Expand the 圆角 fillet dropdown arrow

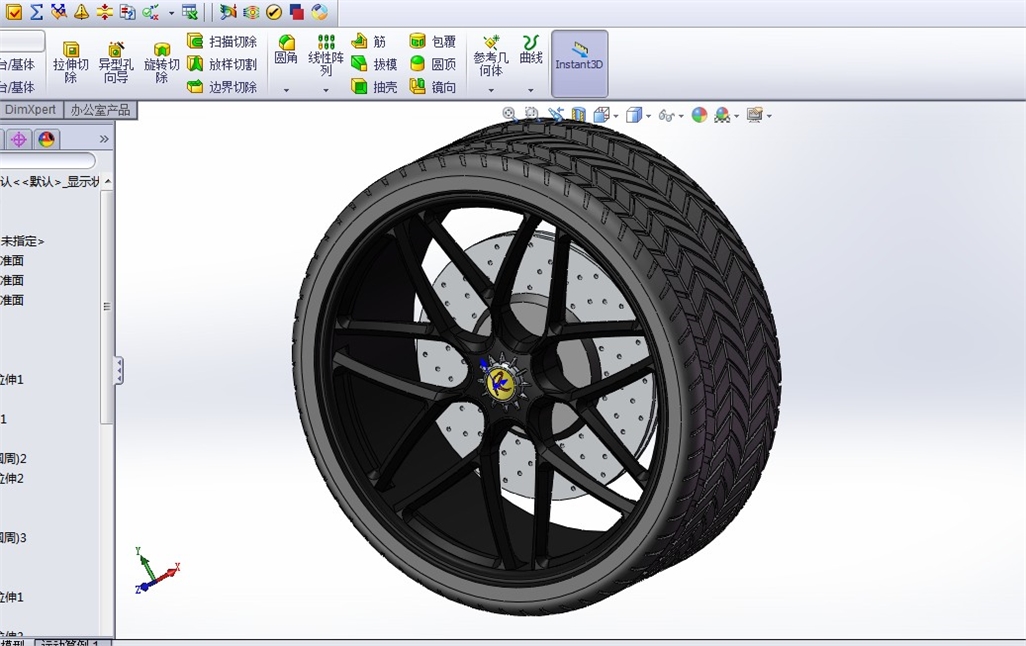point(286,90)
